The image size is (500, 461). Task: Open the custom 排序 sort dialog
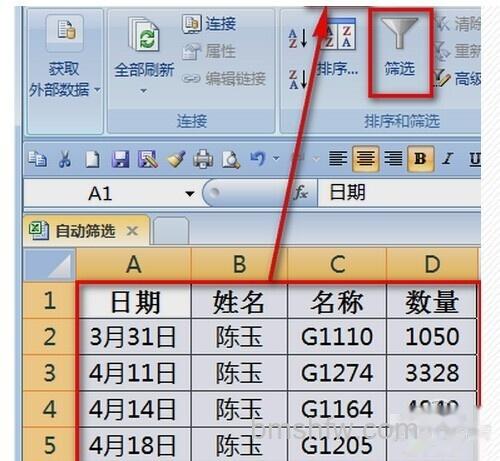pyautogui.click(x=337, y=47)
